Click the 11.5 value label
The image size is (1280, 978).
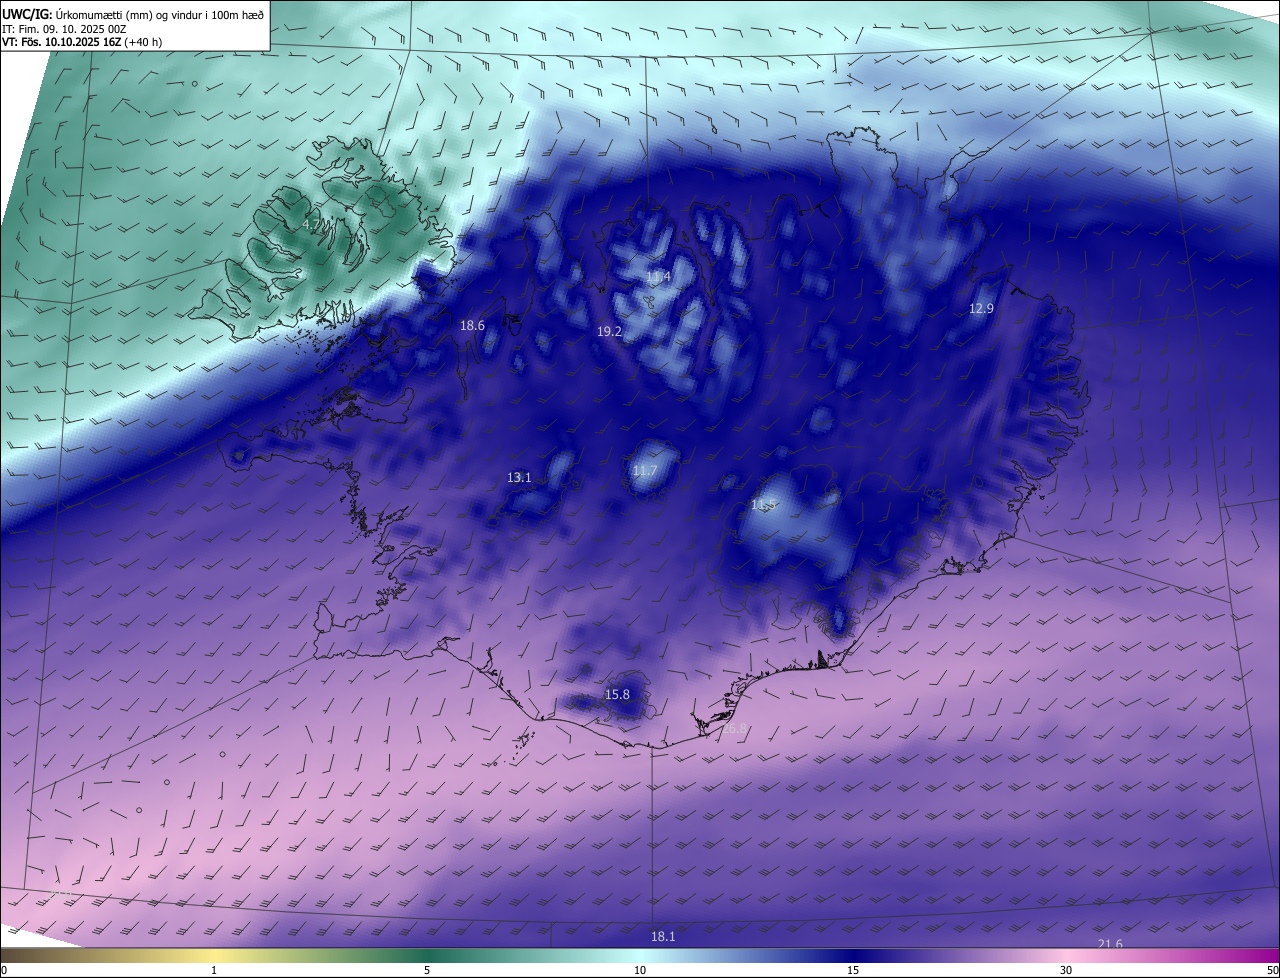point(763,505)
